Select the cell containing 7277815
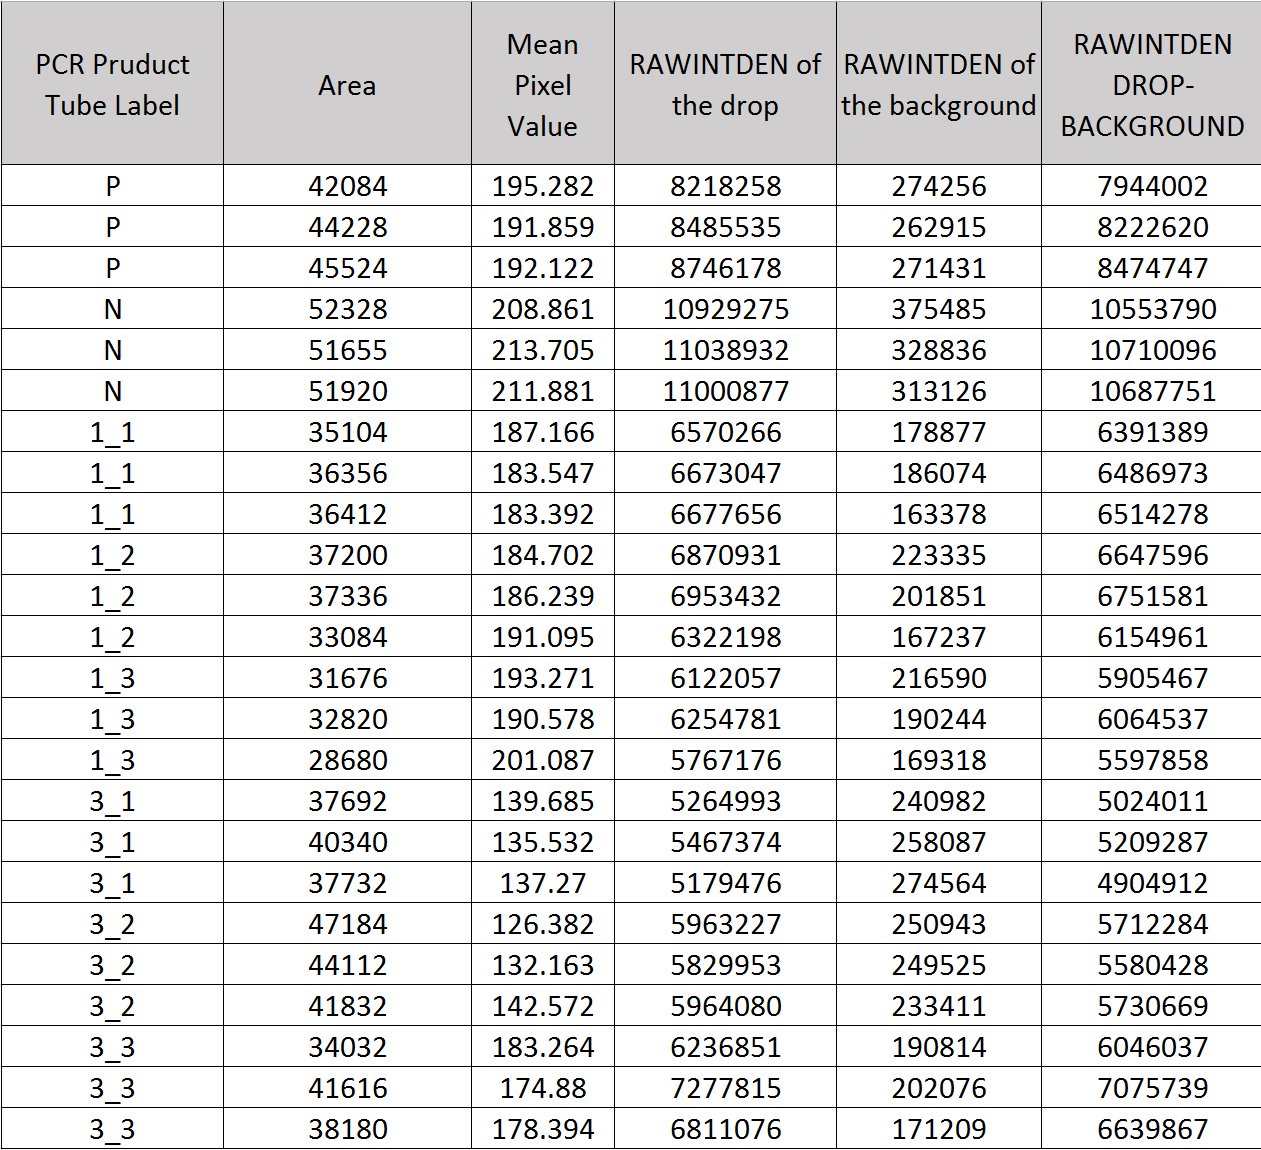Image resolution: width=1261 pixels, height=1150 pixels. click(x=725, y=1088)
